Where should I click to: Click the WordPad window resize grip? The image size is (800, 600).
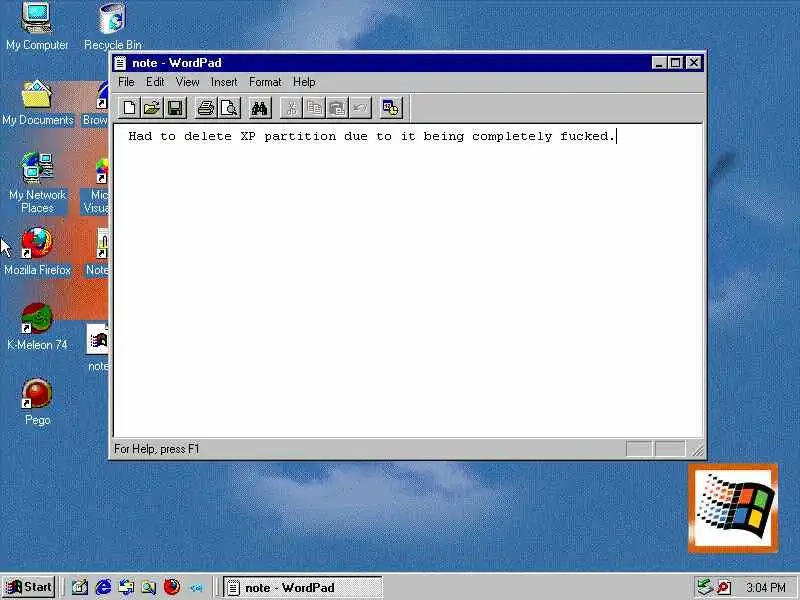[697, 450]
